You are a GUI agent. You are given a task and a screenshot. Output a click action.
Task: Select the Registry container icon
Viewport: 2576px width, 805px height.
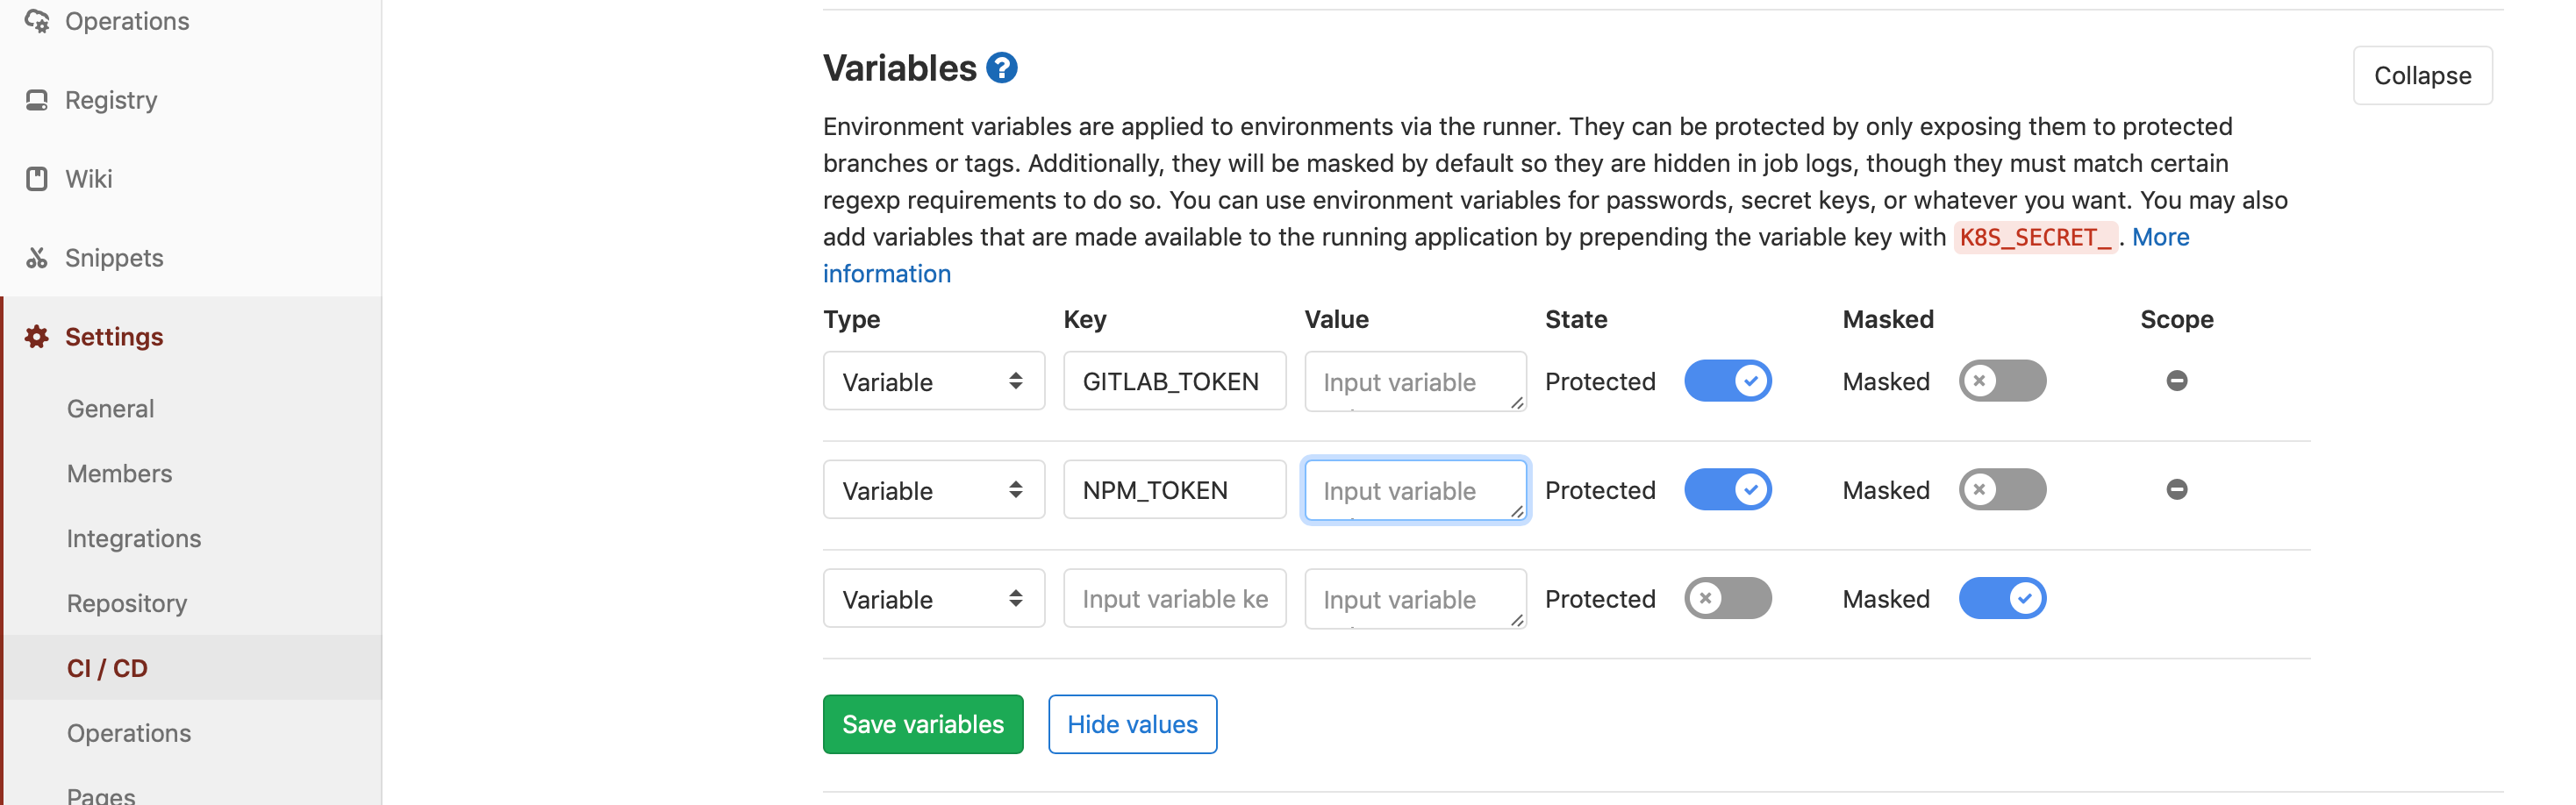[x=36, y=99]
